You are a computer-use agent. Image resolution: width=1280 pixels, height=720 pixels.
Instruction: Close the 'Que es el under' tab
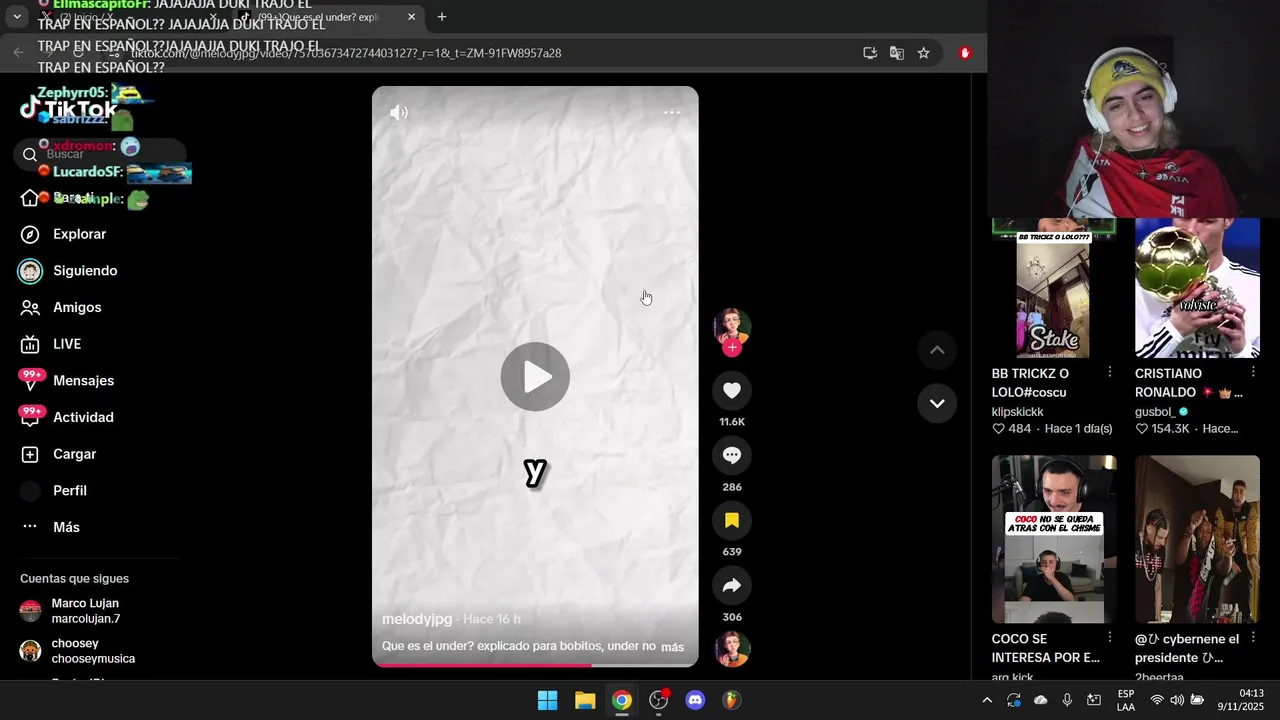pos(411,17)
